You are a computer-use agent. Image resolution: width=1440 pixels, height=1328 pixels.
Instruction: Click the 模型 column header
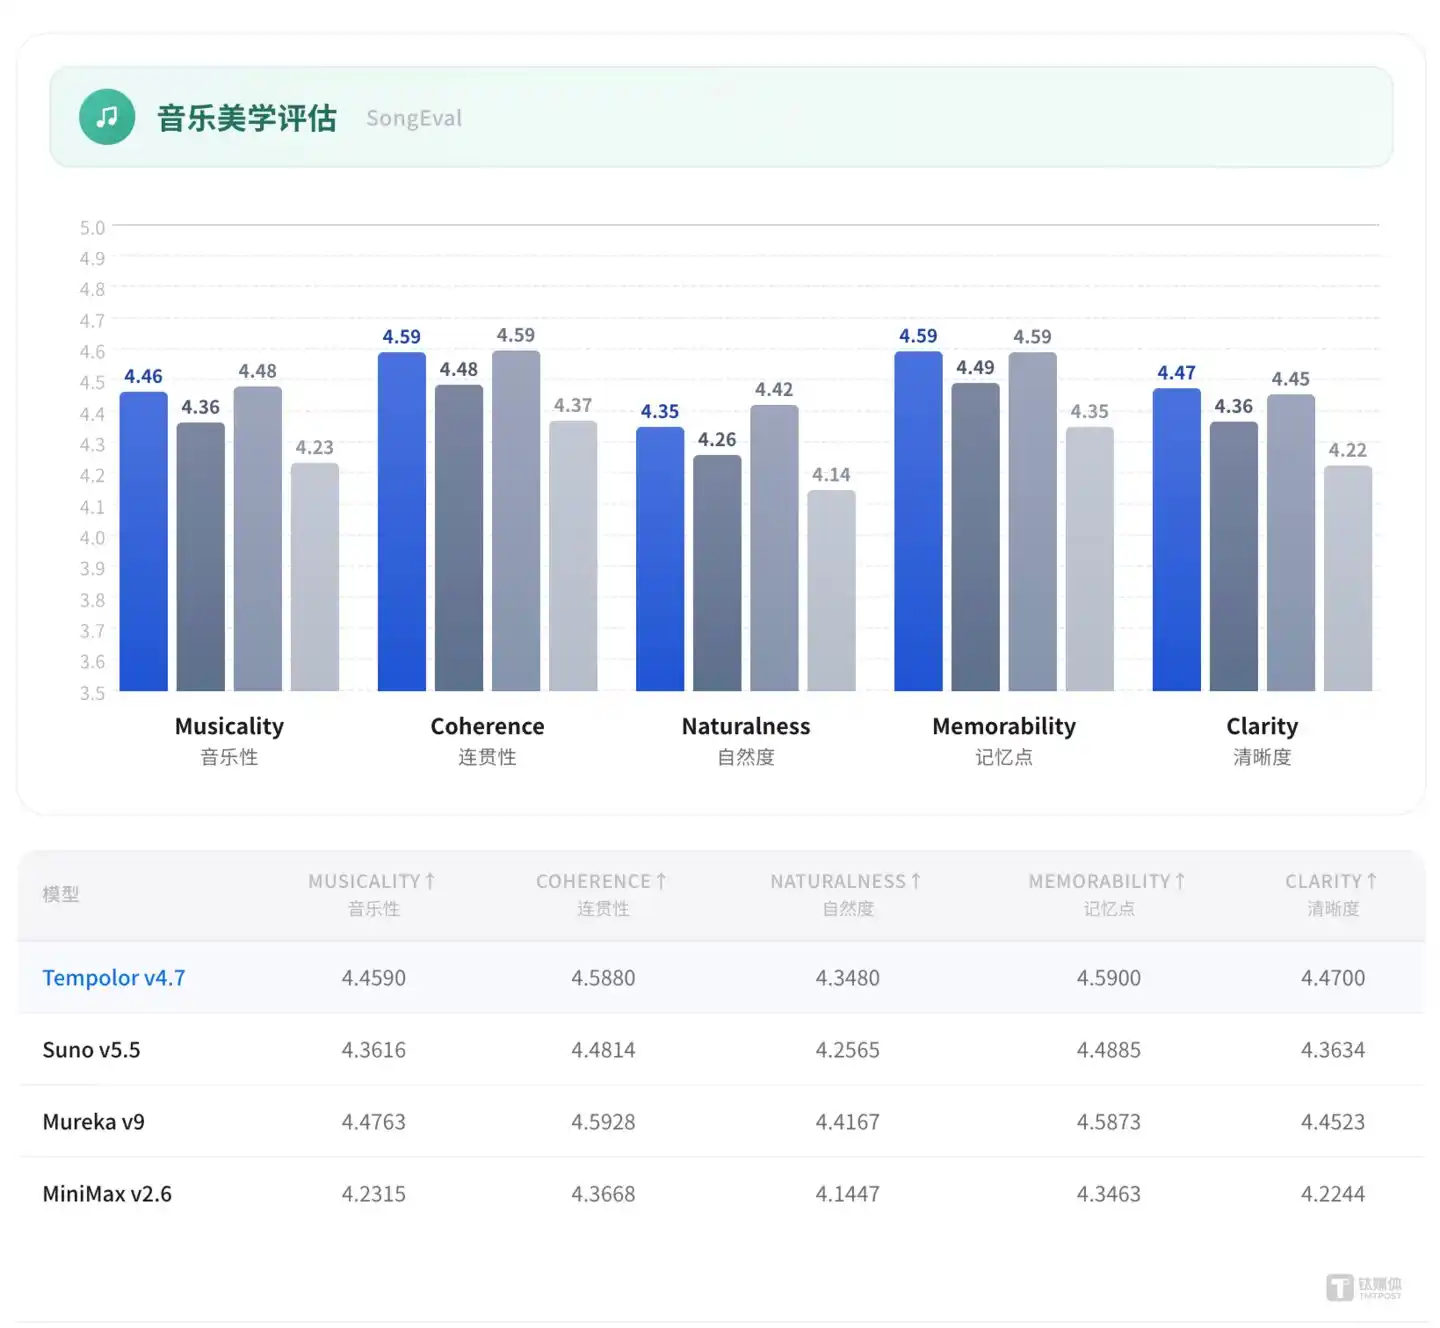point(61,894)
